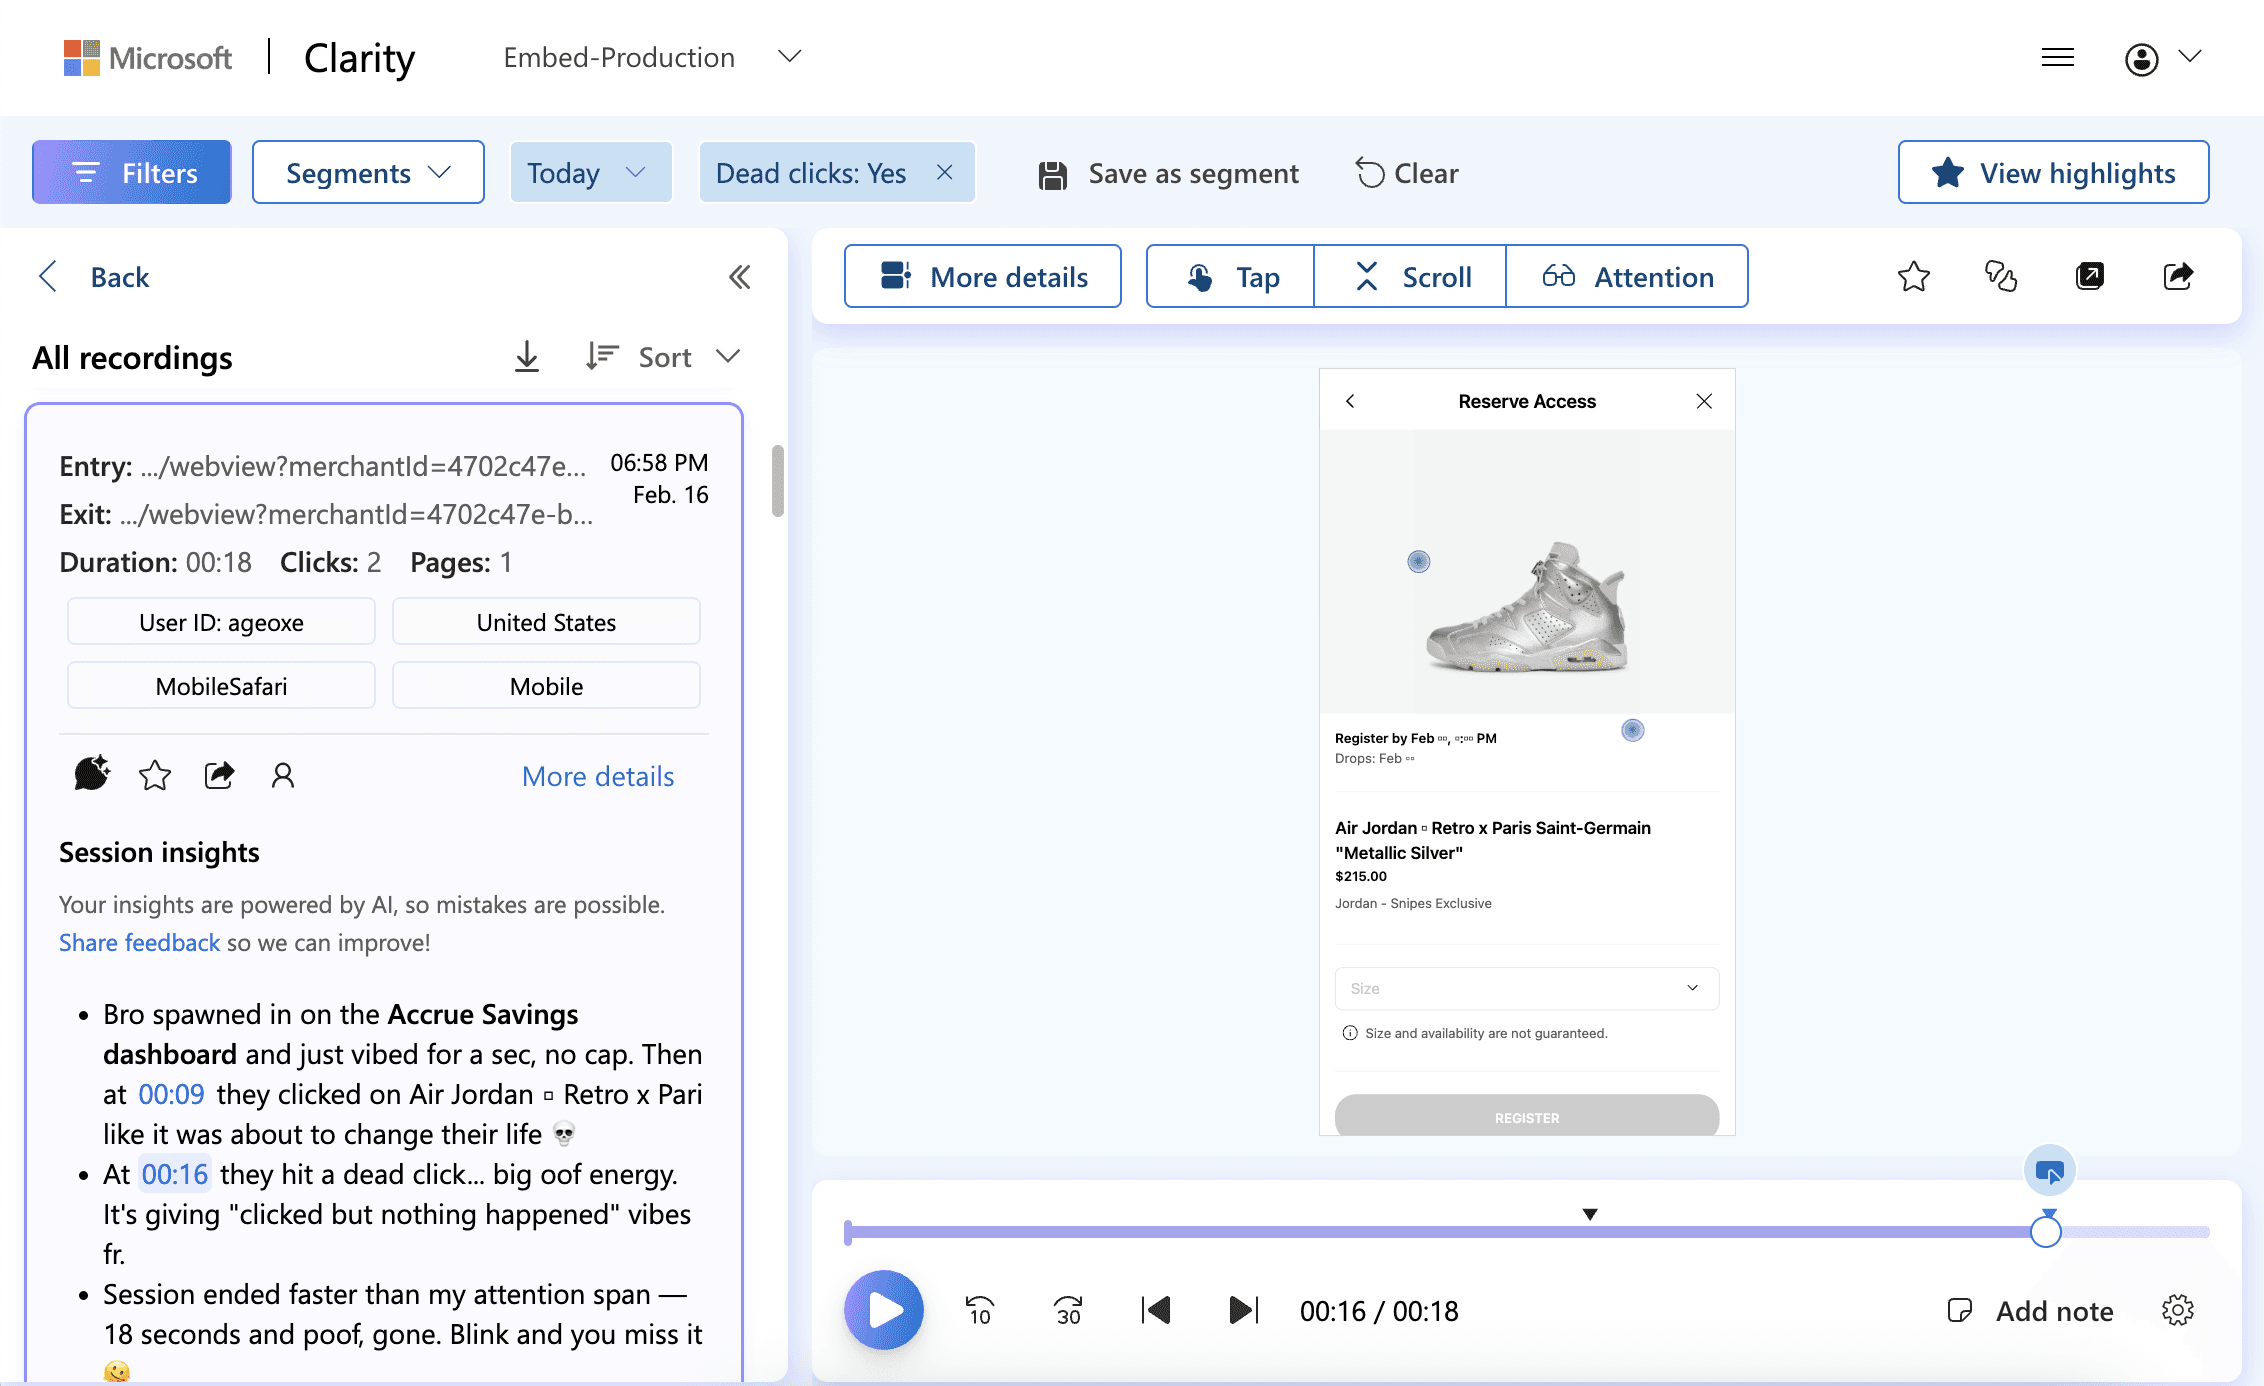The height and width of the screenshot is (1386, 2264).
Task: Click the playback timeline slider handle
Action: 2045,1232
